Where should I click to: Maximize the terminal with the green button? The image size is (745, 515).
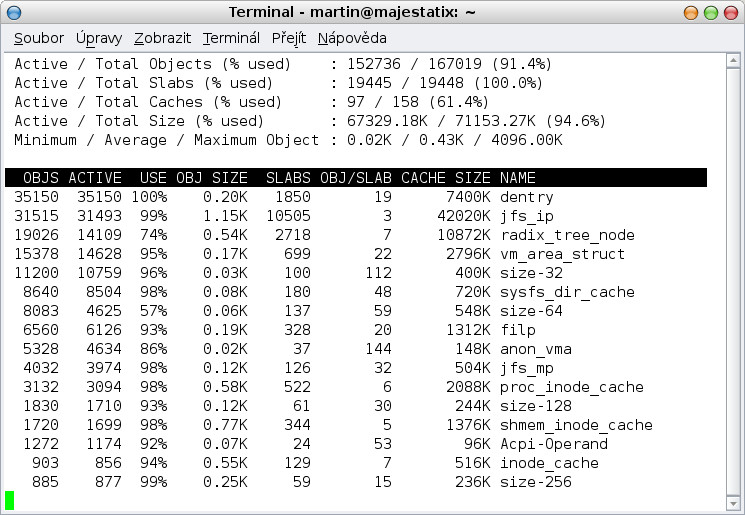(710, 13)
